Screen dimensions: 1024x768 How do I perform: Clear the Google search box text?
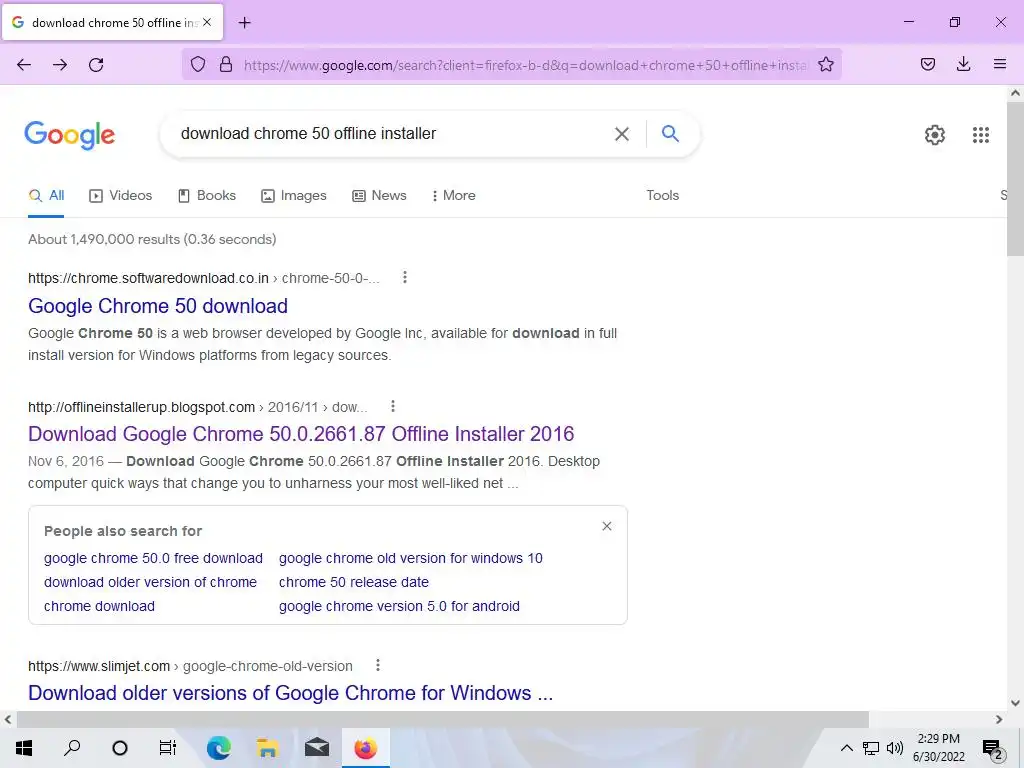click(x=622, y=134)
